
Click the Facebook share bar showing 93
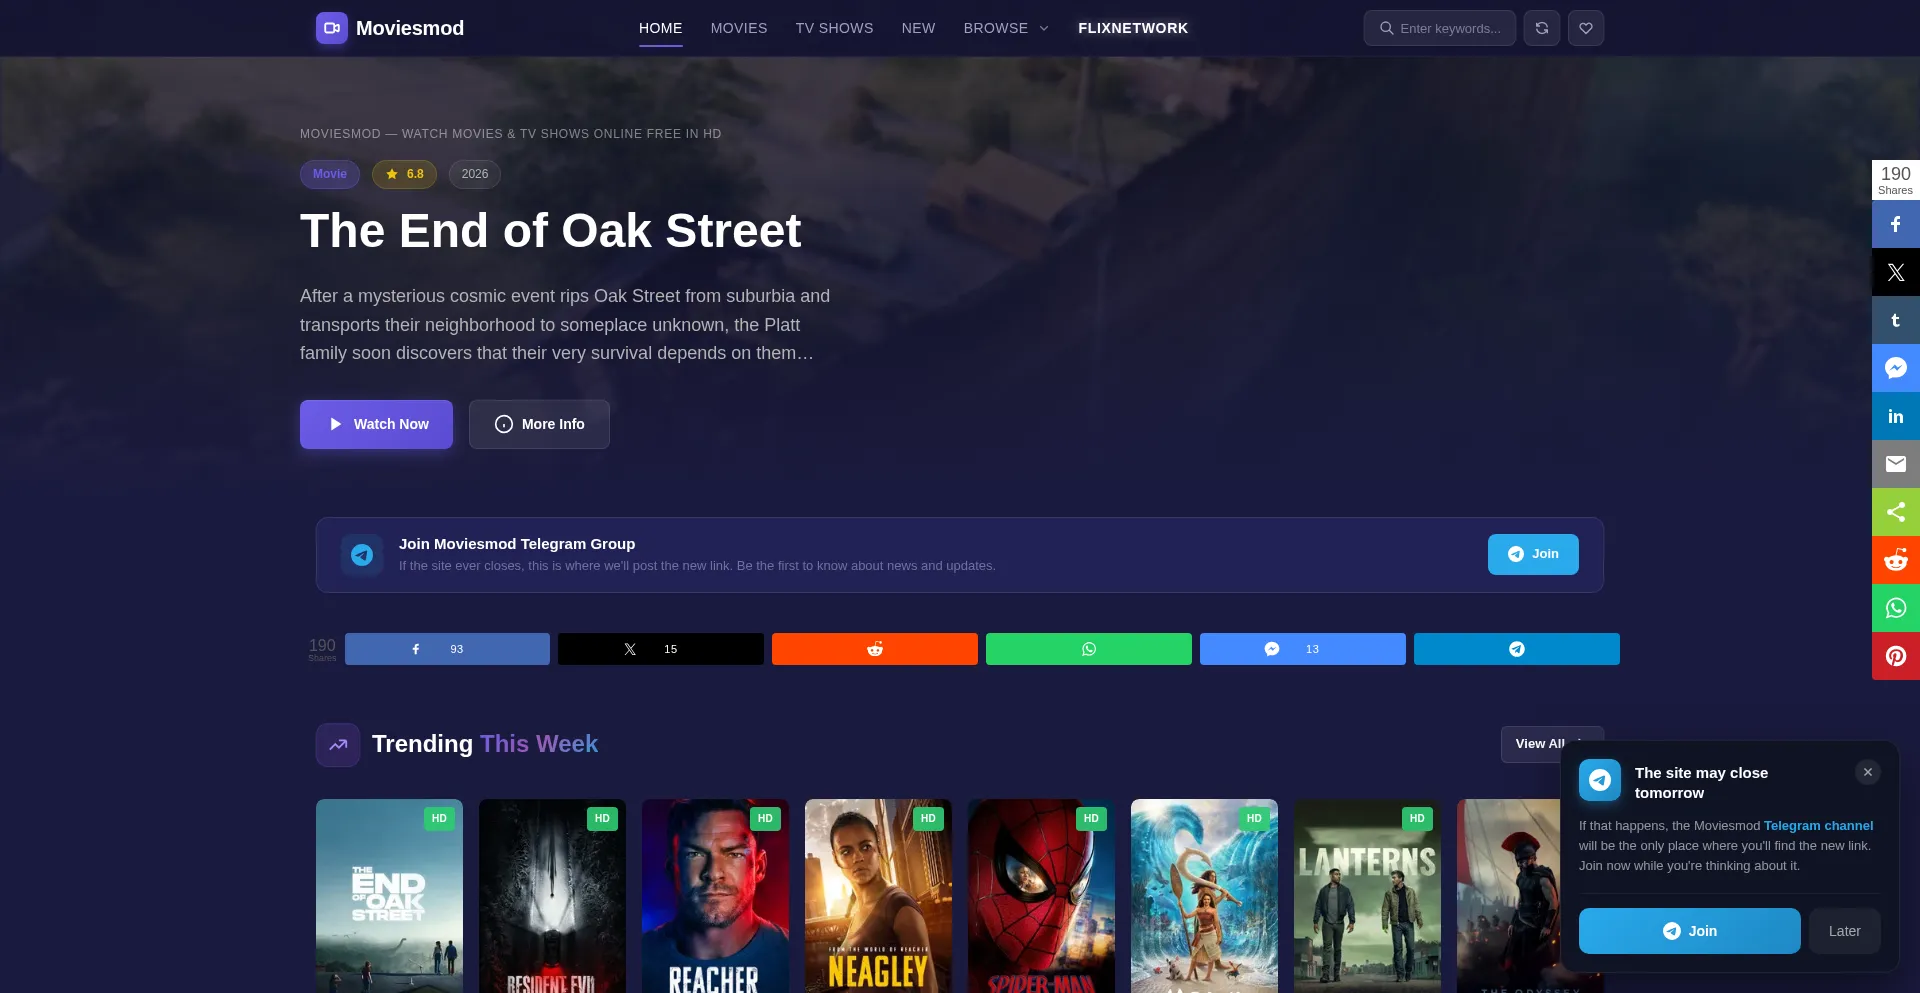coord(447,649)
